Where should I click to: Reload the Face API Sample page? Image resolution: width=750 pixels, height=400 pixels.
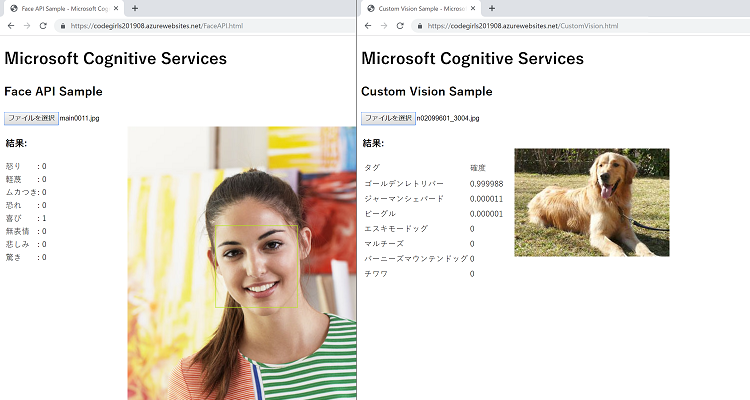point(43,26)
